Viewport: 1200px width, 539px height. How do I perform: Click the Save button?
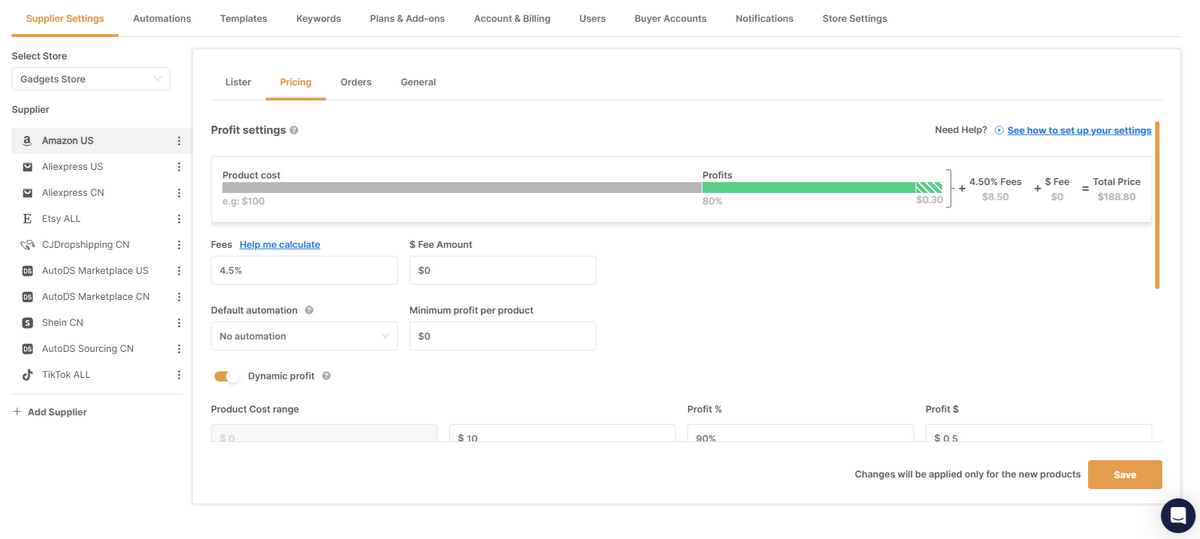(x=1125, y=474)
